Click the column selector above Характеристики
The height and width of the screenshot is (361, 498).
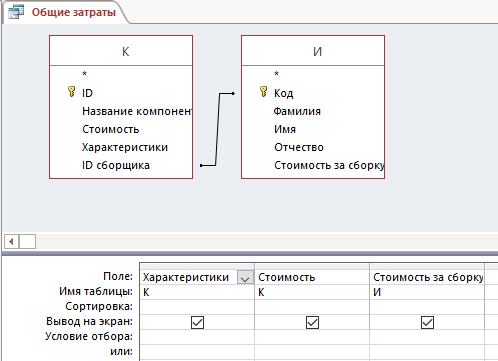pos(197,266)
